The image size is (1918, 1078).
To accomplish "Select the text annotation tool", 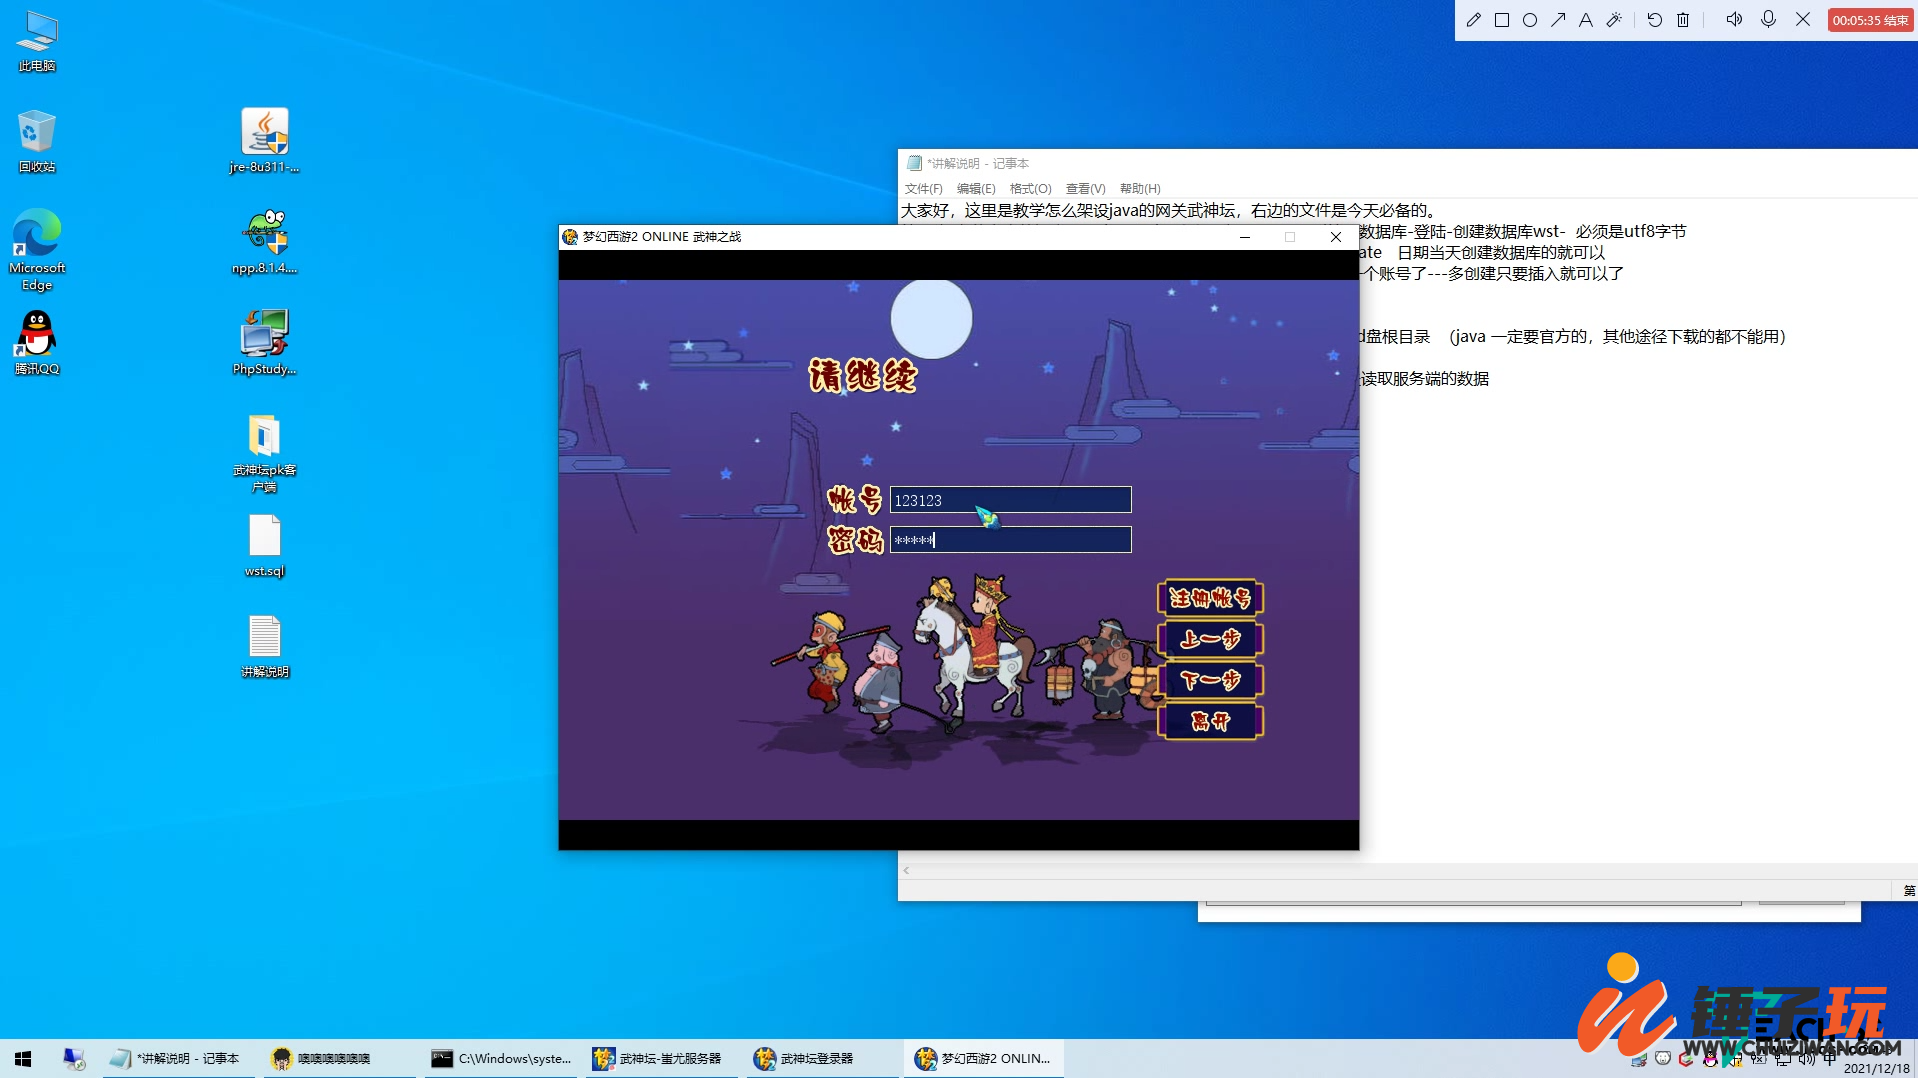I will (x=1585, y=20).
